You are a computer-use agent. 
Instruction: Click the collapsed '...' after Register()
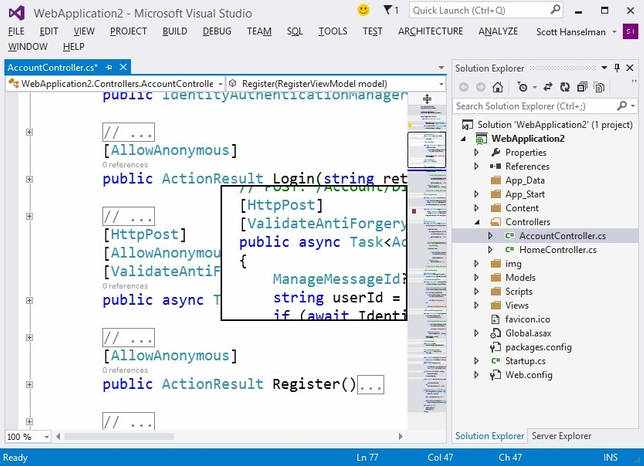tap(370, 385)
